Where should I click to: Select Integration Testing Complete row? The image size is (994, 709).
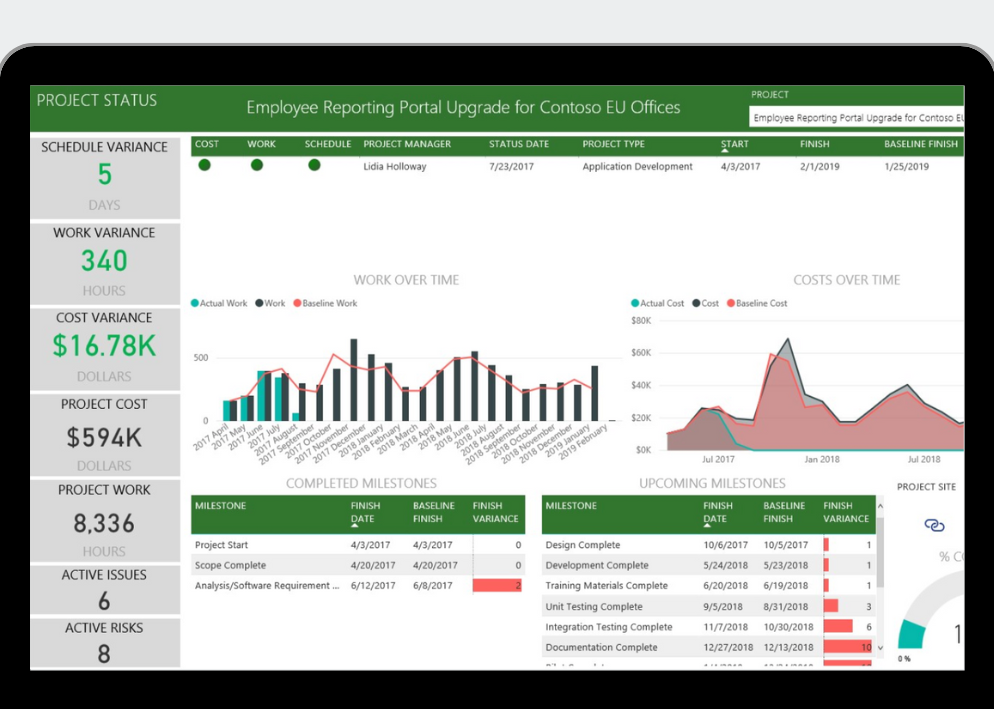[x=709, y=627]
